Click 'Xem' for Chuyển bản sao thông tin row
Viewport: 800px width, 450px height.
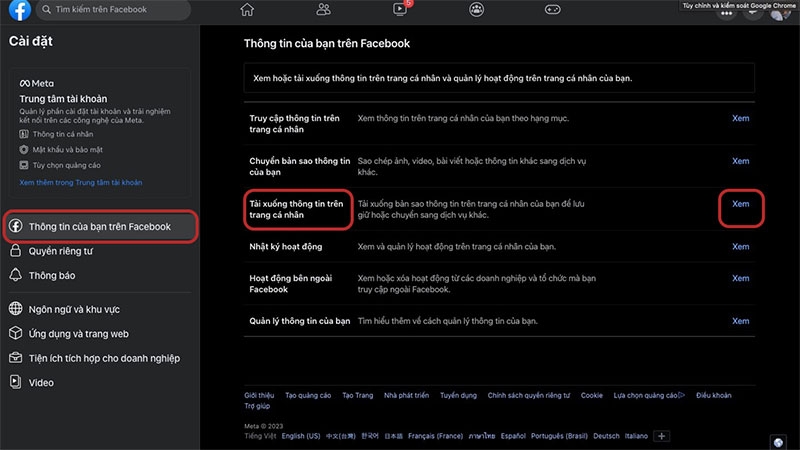pyautogui.click(x=740, y=161)
